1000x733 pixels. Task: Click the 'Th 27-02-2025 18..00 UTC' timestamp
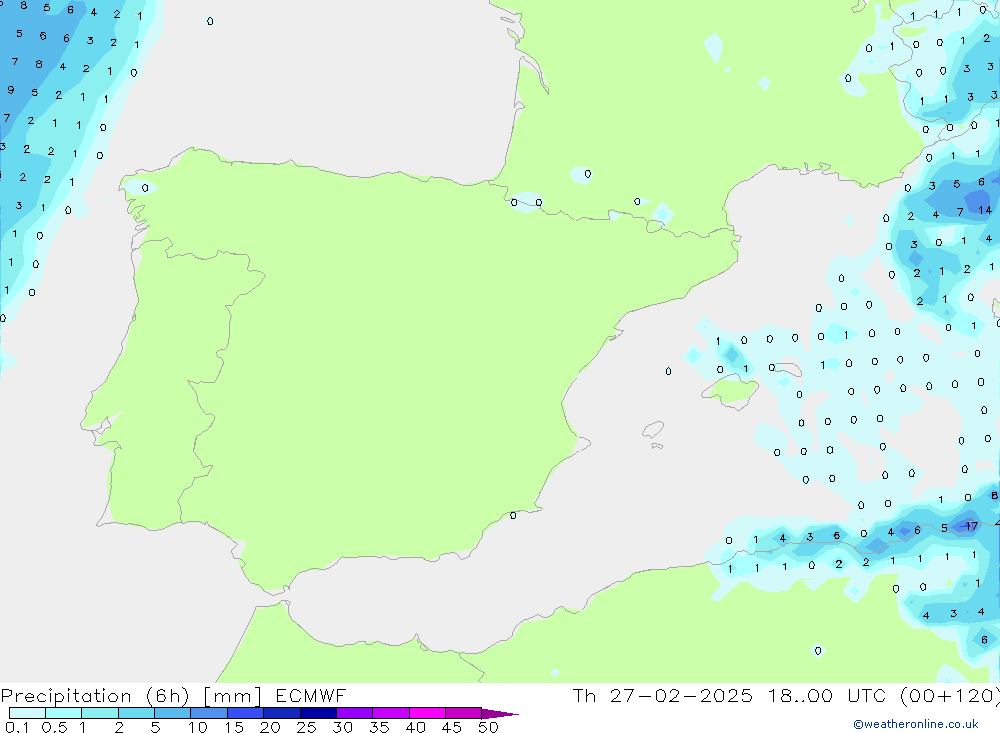730,696
